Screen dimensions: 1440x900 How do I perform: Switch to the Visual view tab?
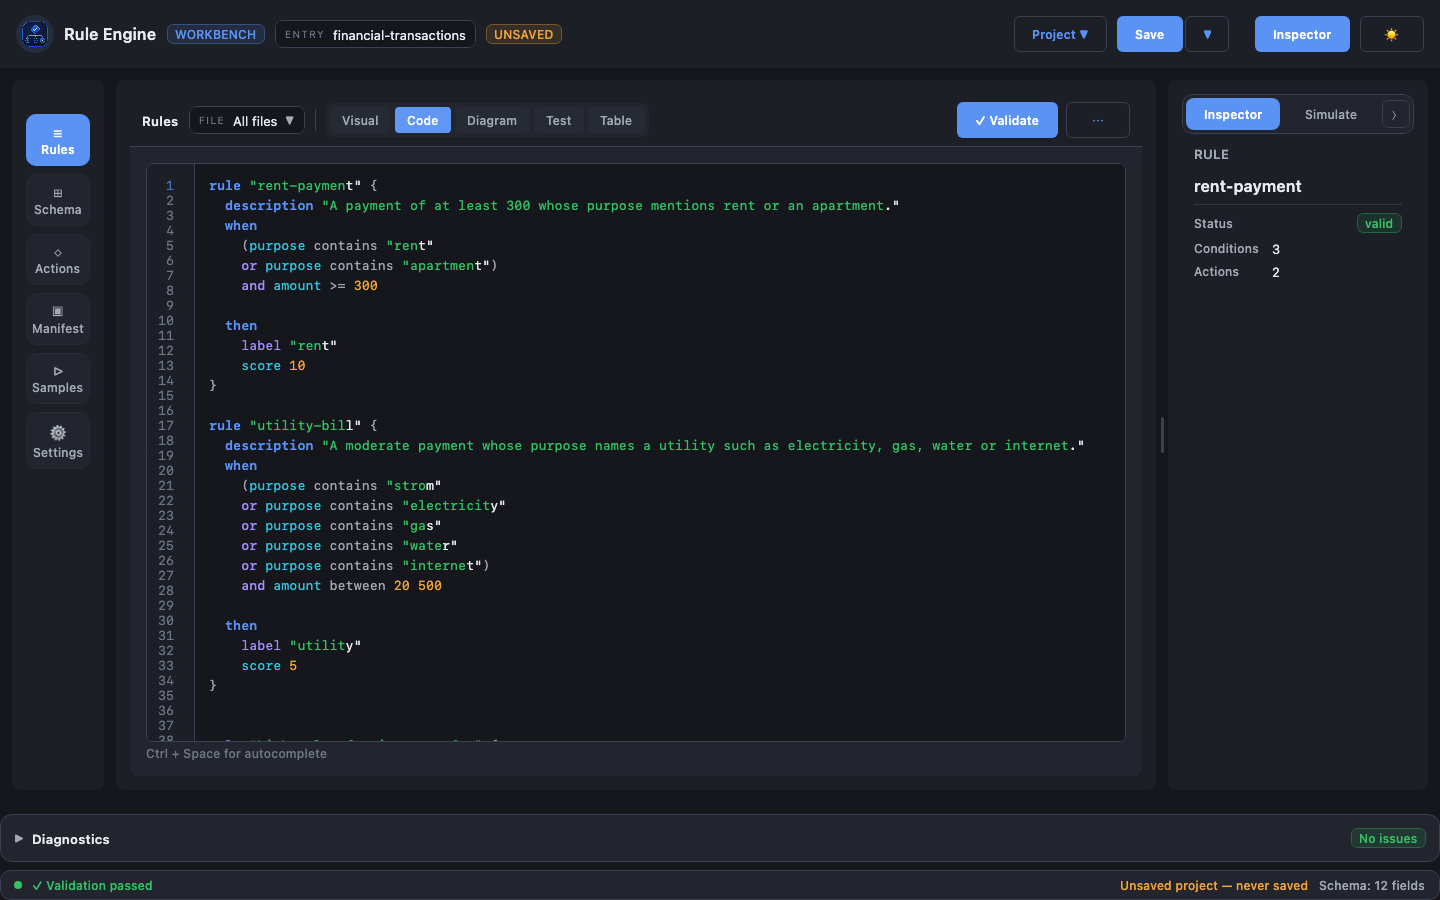tap(360, 121)
